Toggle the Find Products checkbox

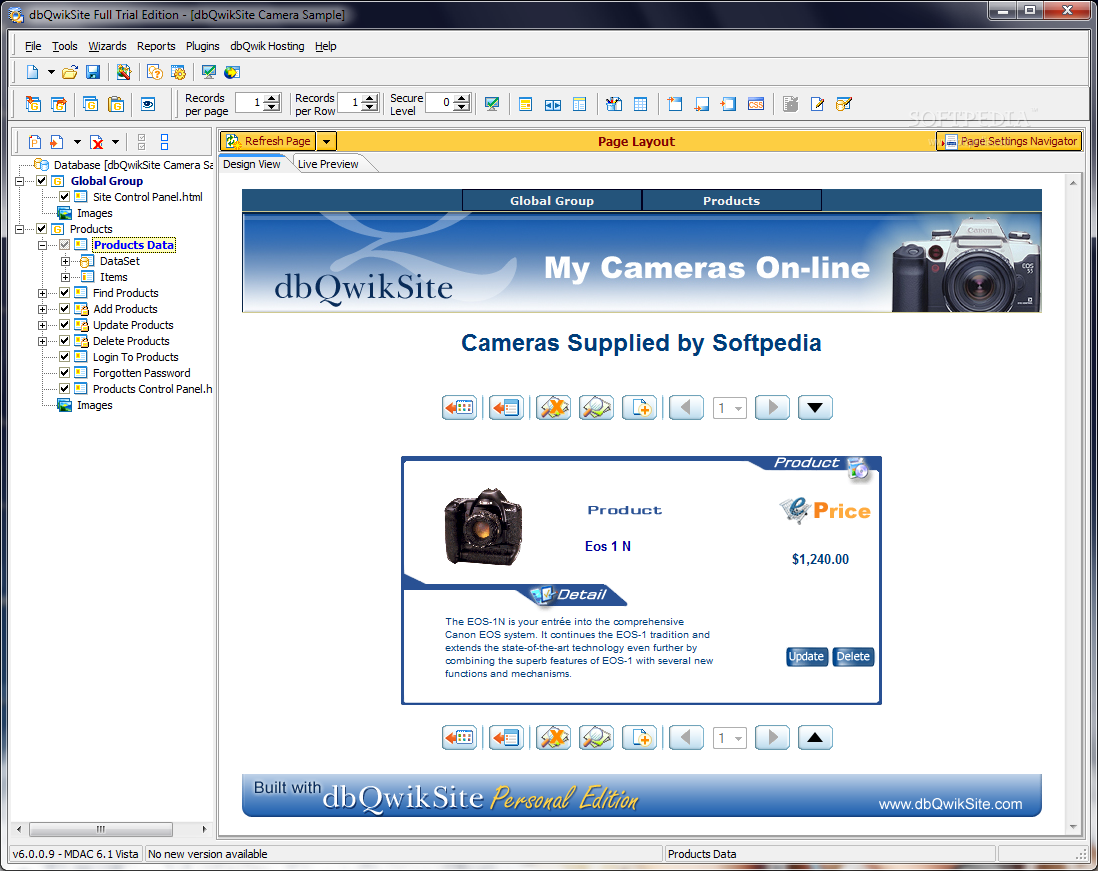pos(64,293)
